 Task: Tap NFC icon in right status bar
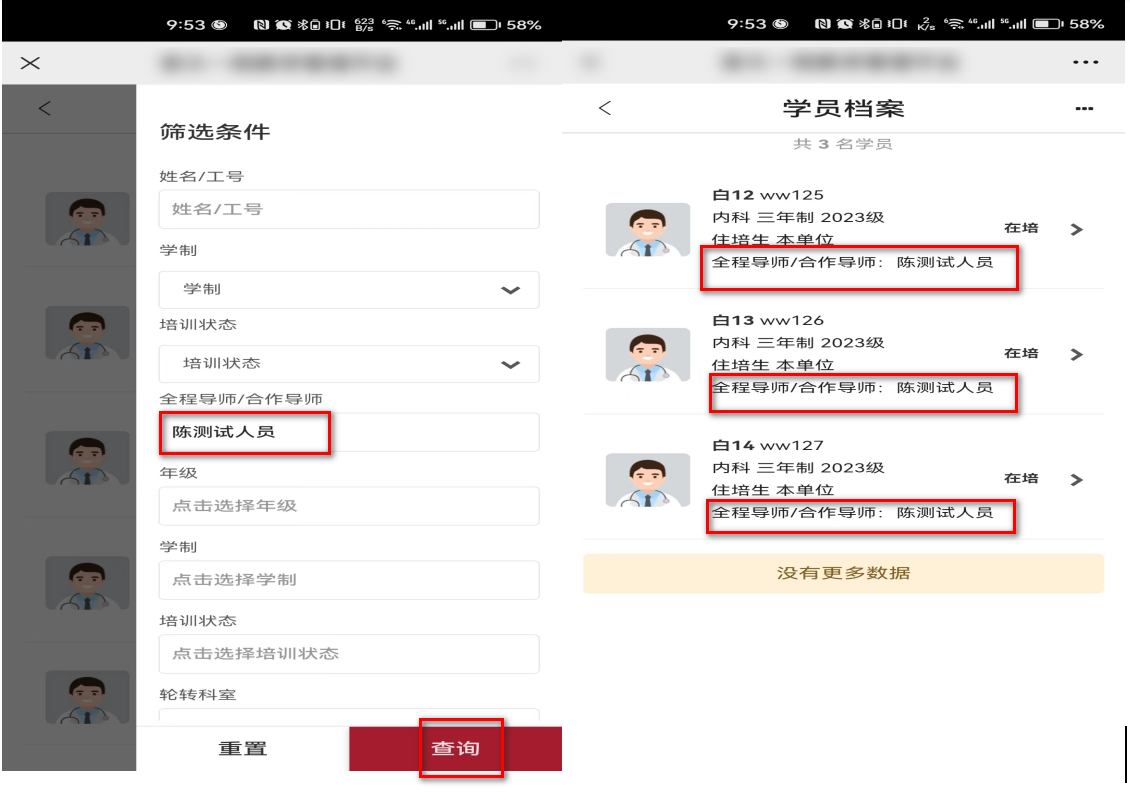pos(822,25)
